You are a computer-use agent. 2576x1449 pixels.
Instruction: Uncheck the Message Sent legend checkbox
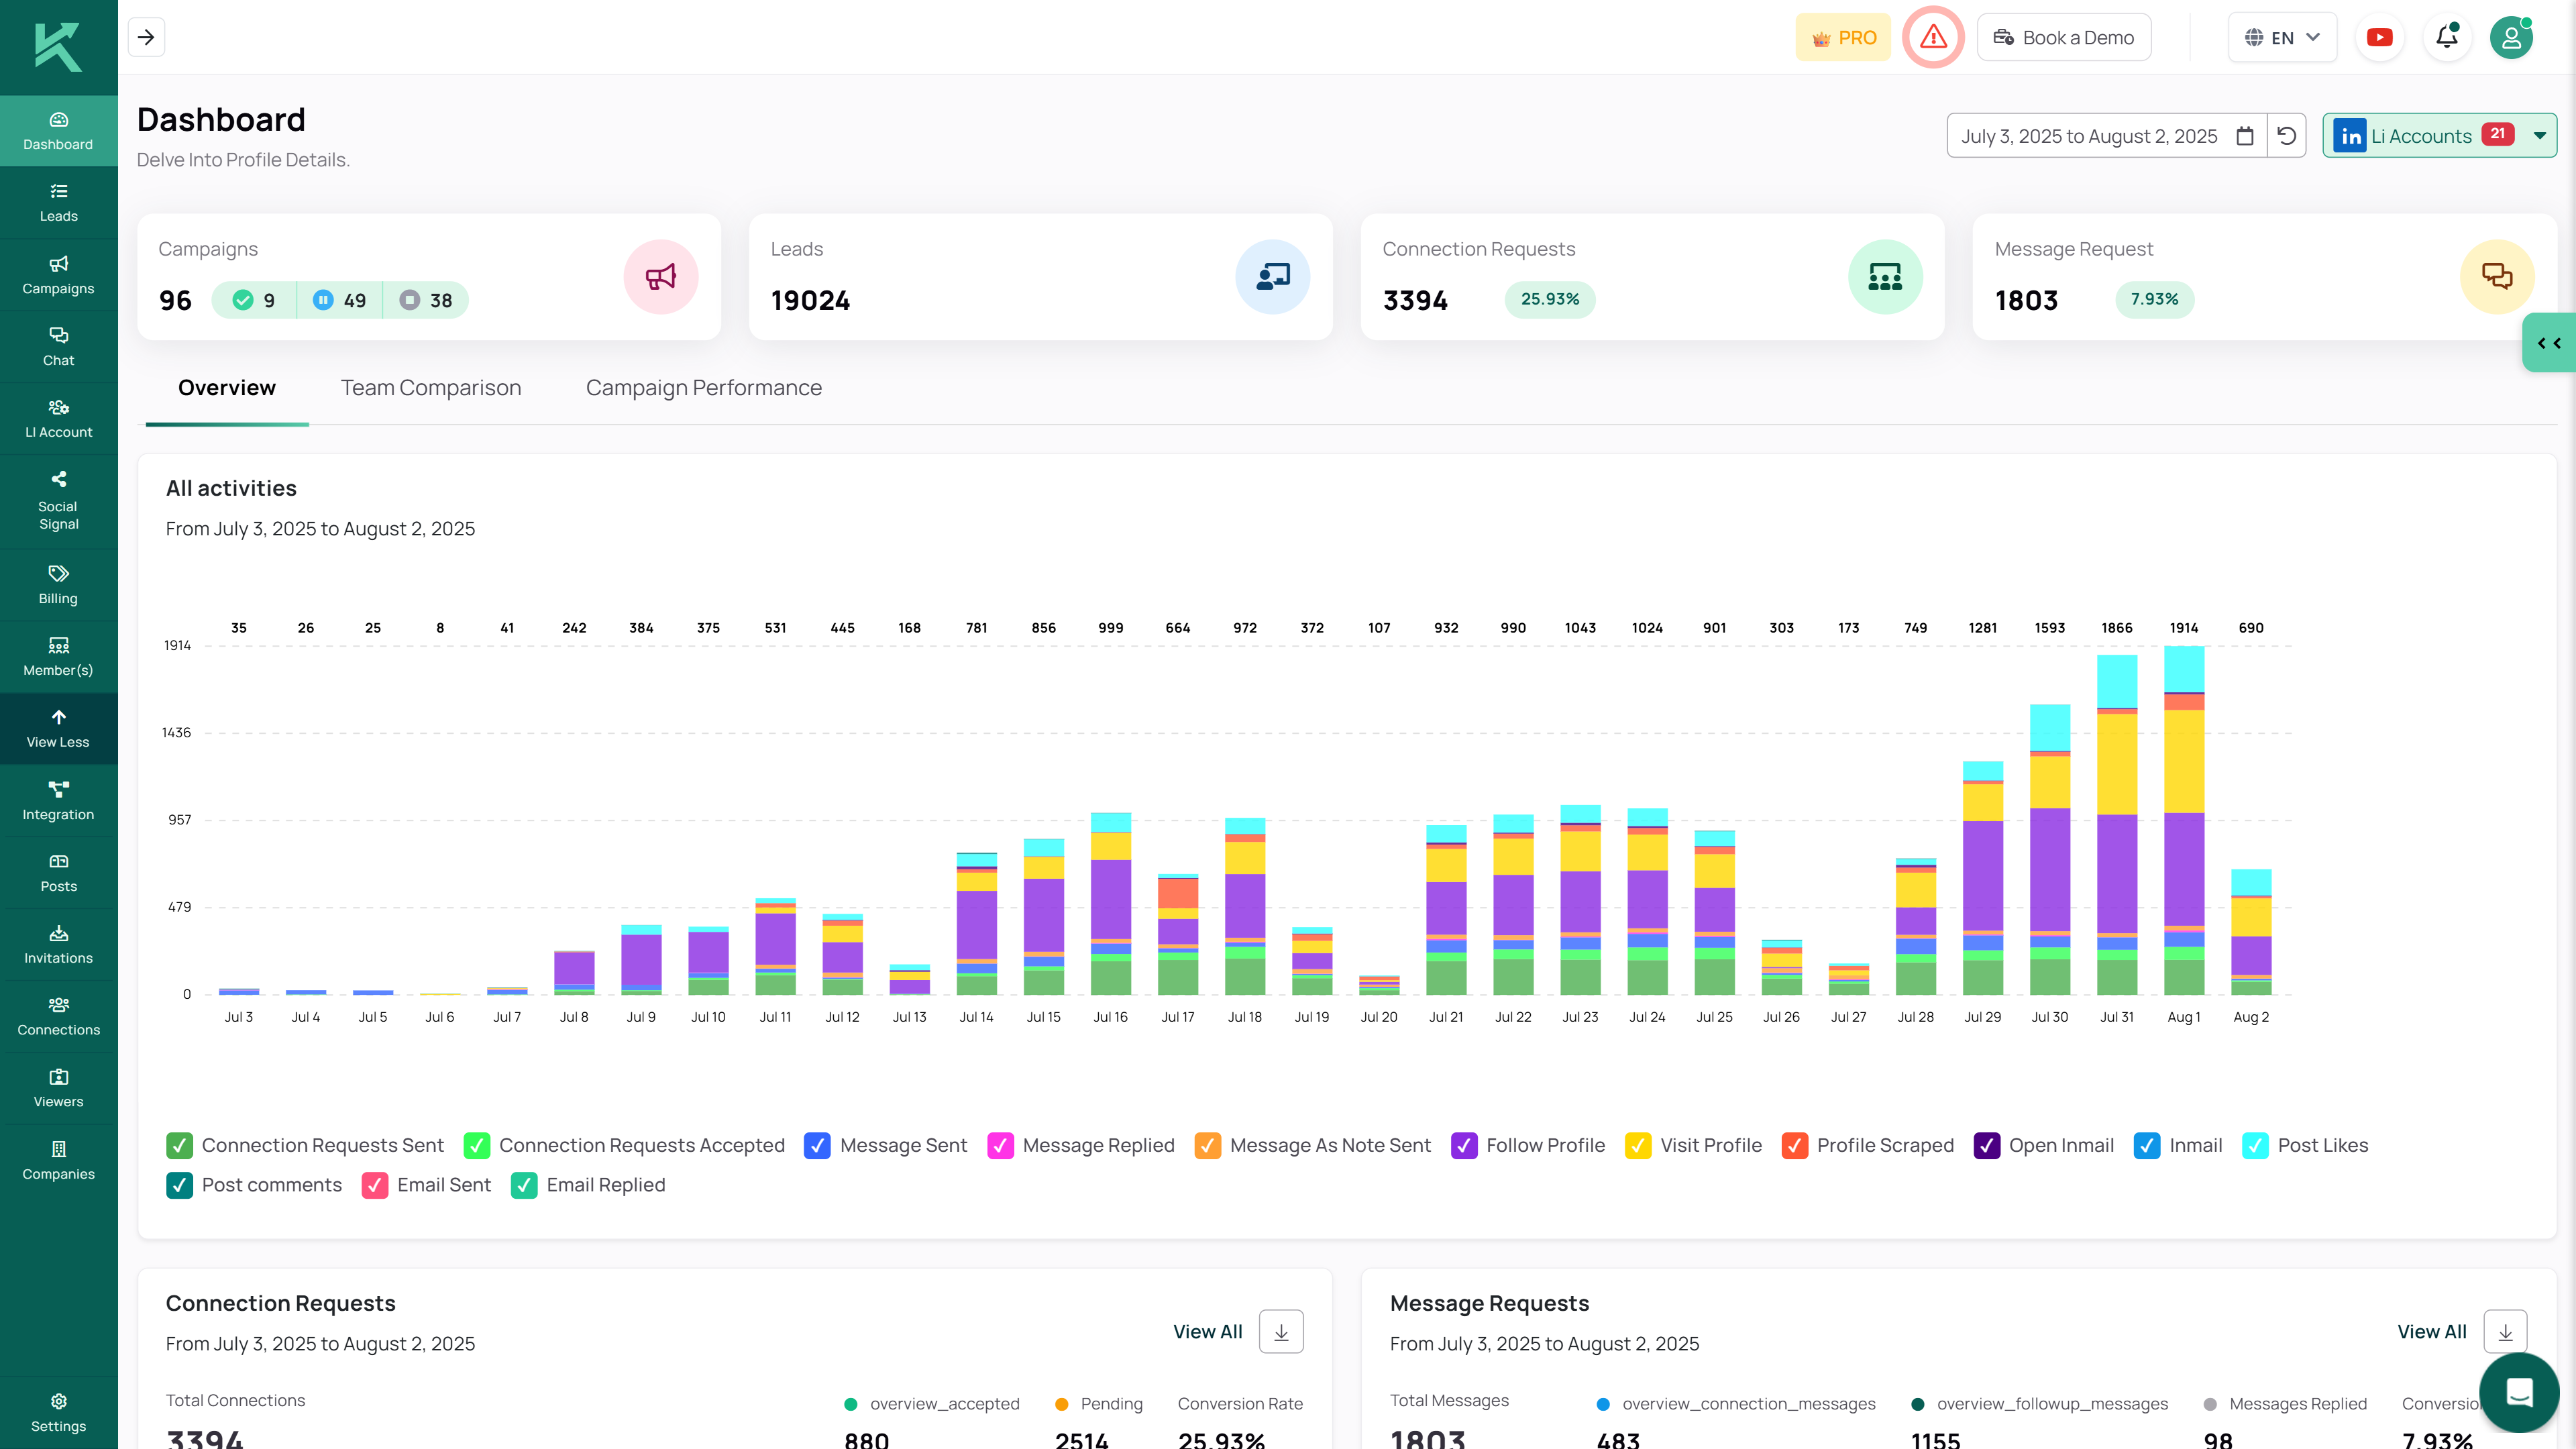818,1145
